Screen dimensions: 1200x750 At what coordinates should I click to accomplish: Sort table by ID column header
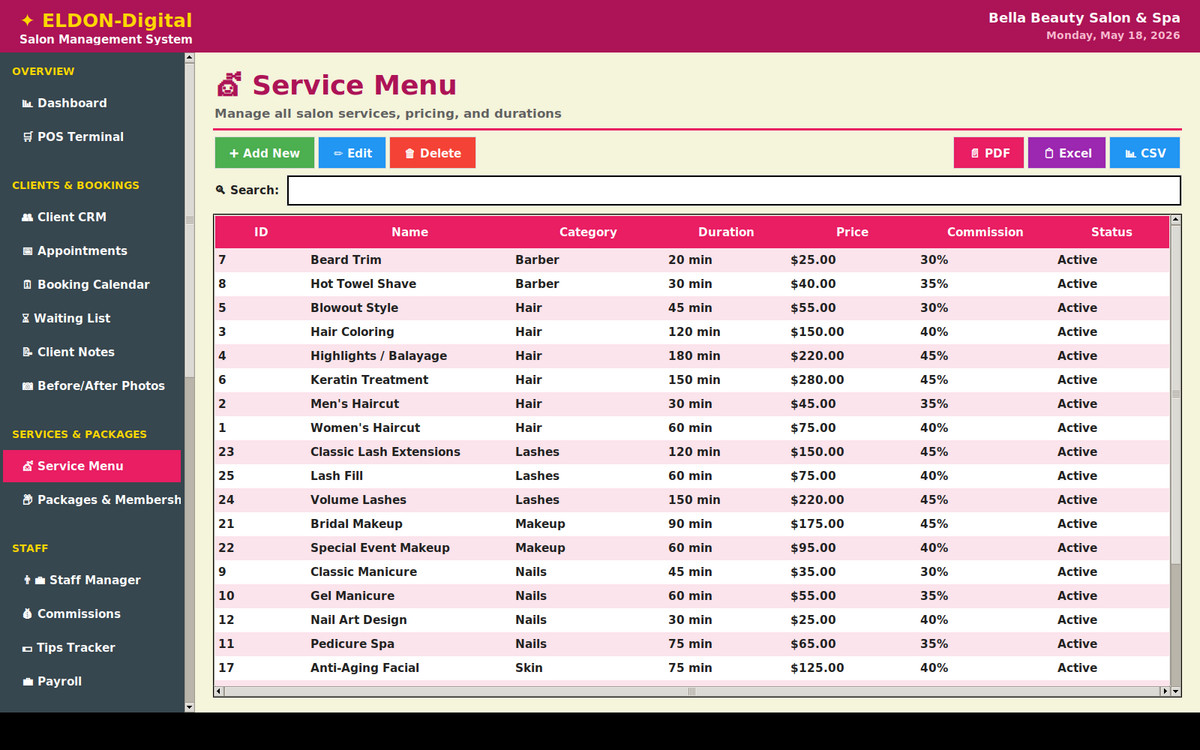(x=261, y=232)
